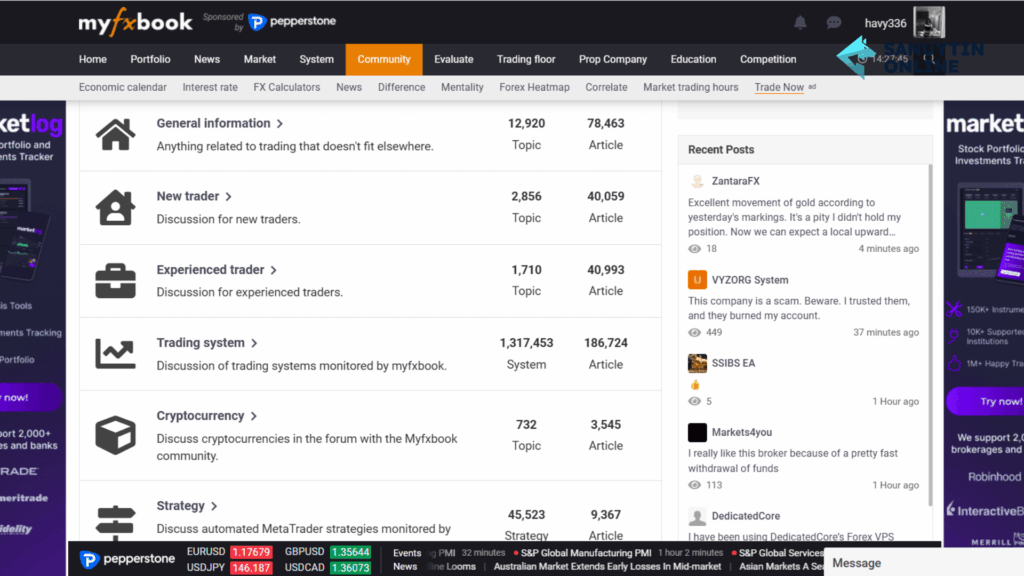Click ZantaraFX user avatar
Viewport: 1024px width, 576px height.
[697, 181]
